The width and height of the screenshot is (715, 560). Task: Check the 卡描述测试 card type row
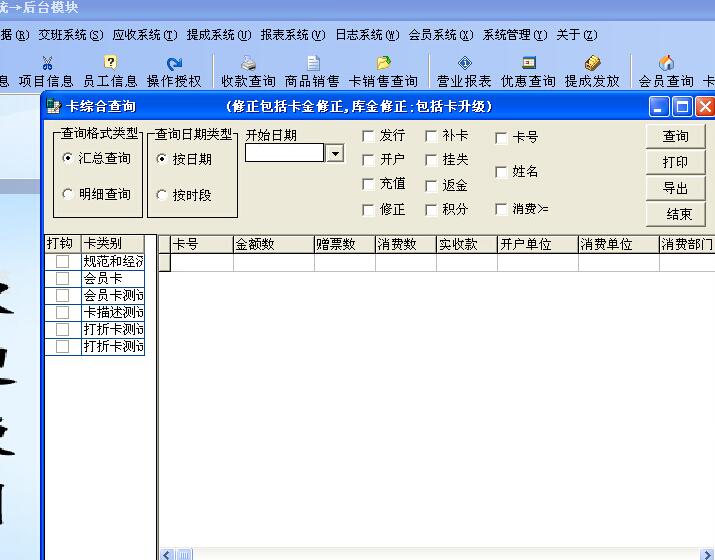(62, 312)
